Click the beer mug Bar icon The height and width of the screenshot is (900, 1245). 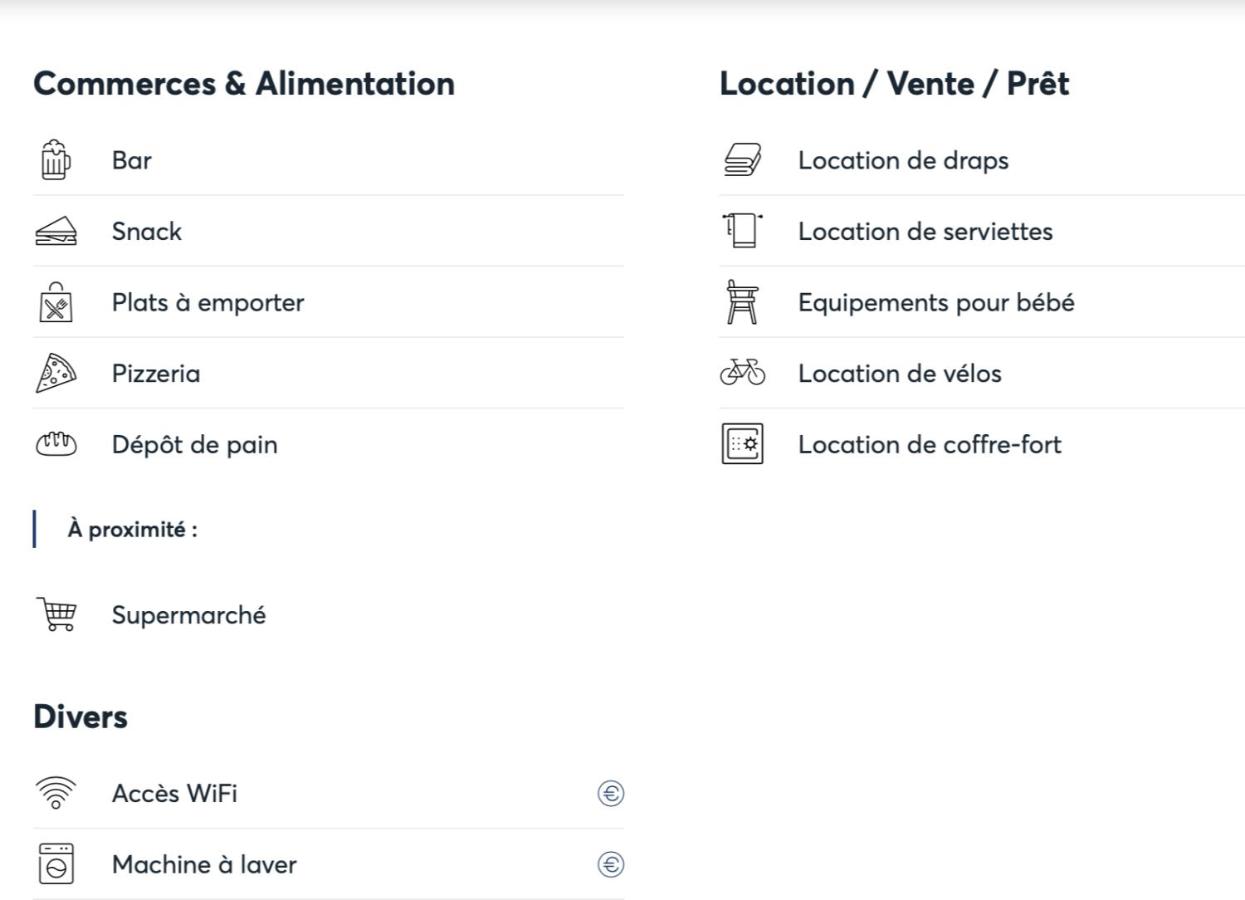click(x=55, y=160)
